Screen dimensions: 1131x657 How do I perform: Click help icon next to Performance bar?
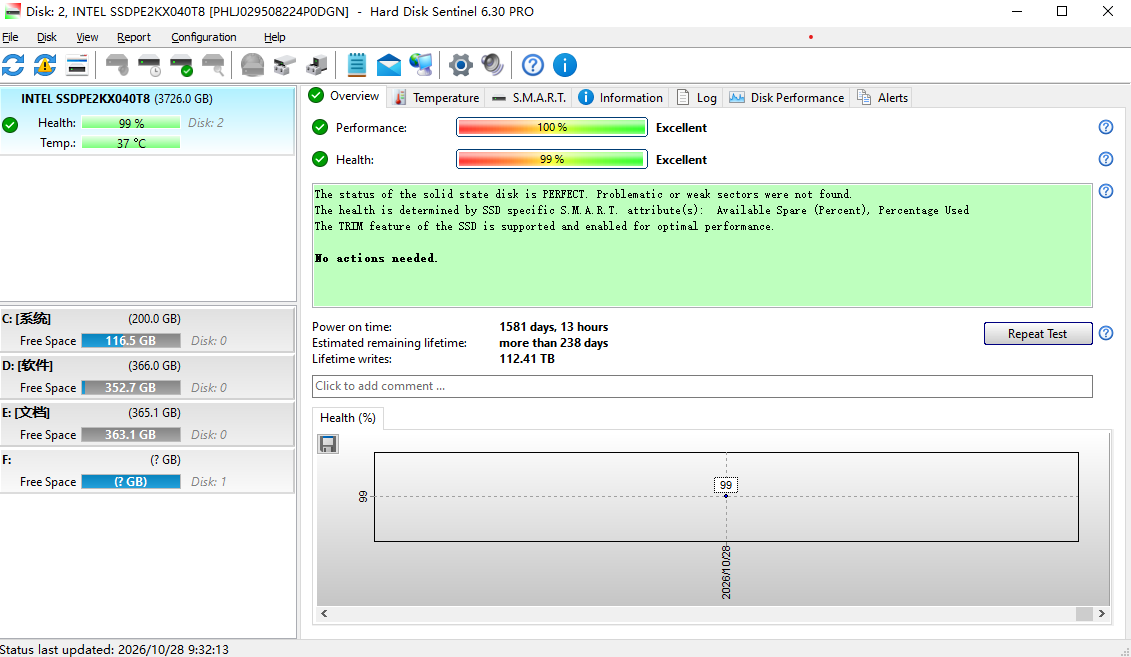(x=1106, y=127)
